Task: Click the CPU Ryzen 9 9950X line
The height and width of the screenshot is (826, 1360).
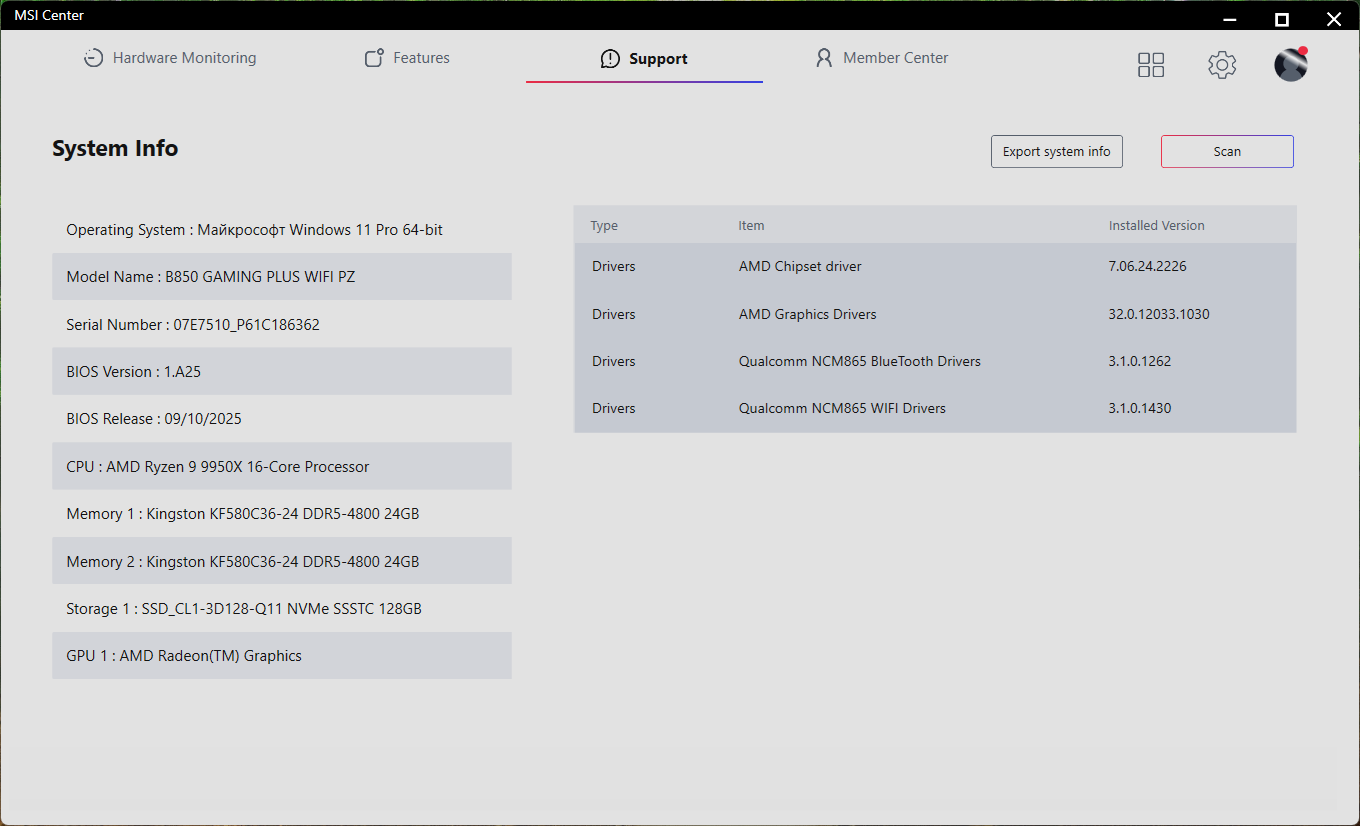Action: tap(282, 467)
